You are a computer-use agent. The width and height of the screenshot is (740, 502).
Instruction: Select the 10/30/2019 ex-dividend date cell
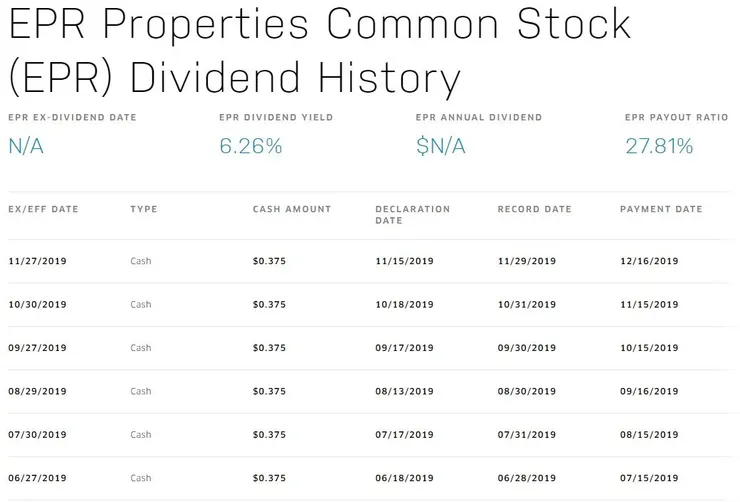coord(37,305)
